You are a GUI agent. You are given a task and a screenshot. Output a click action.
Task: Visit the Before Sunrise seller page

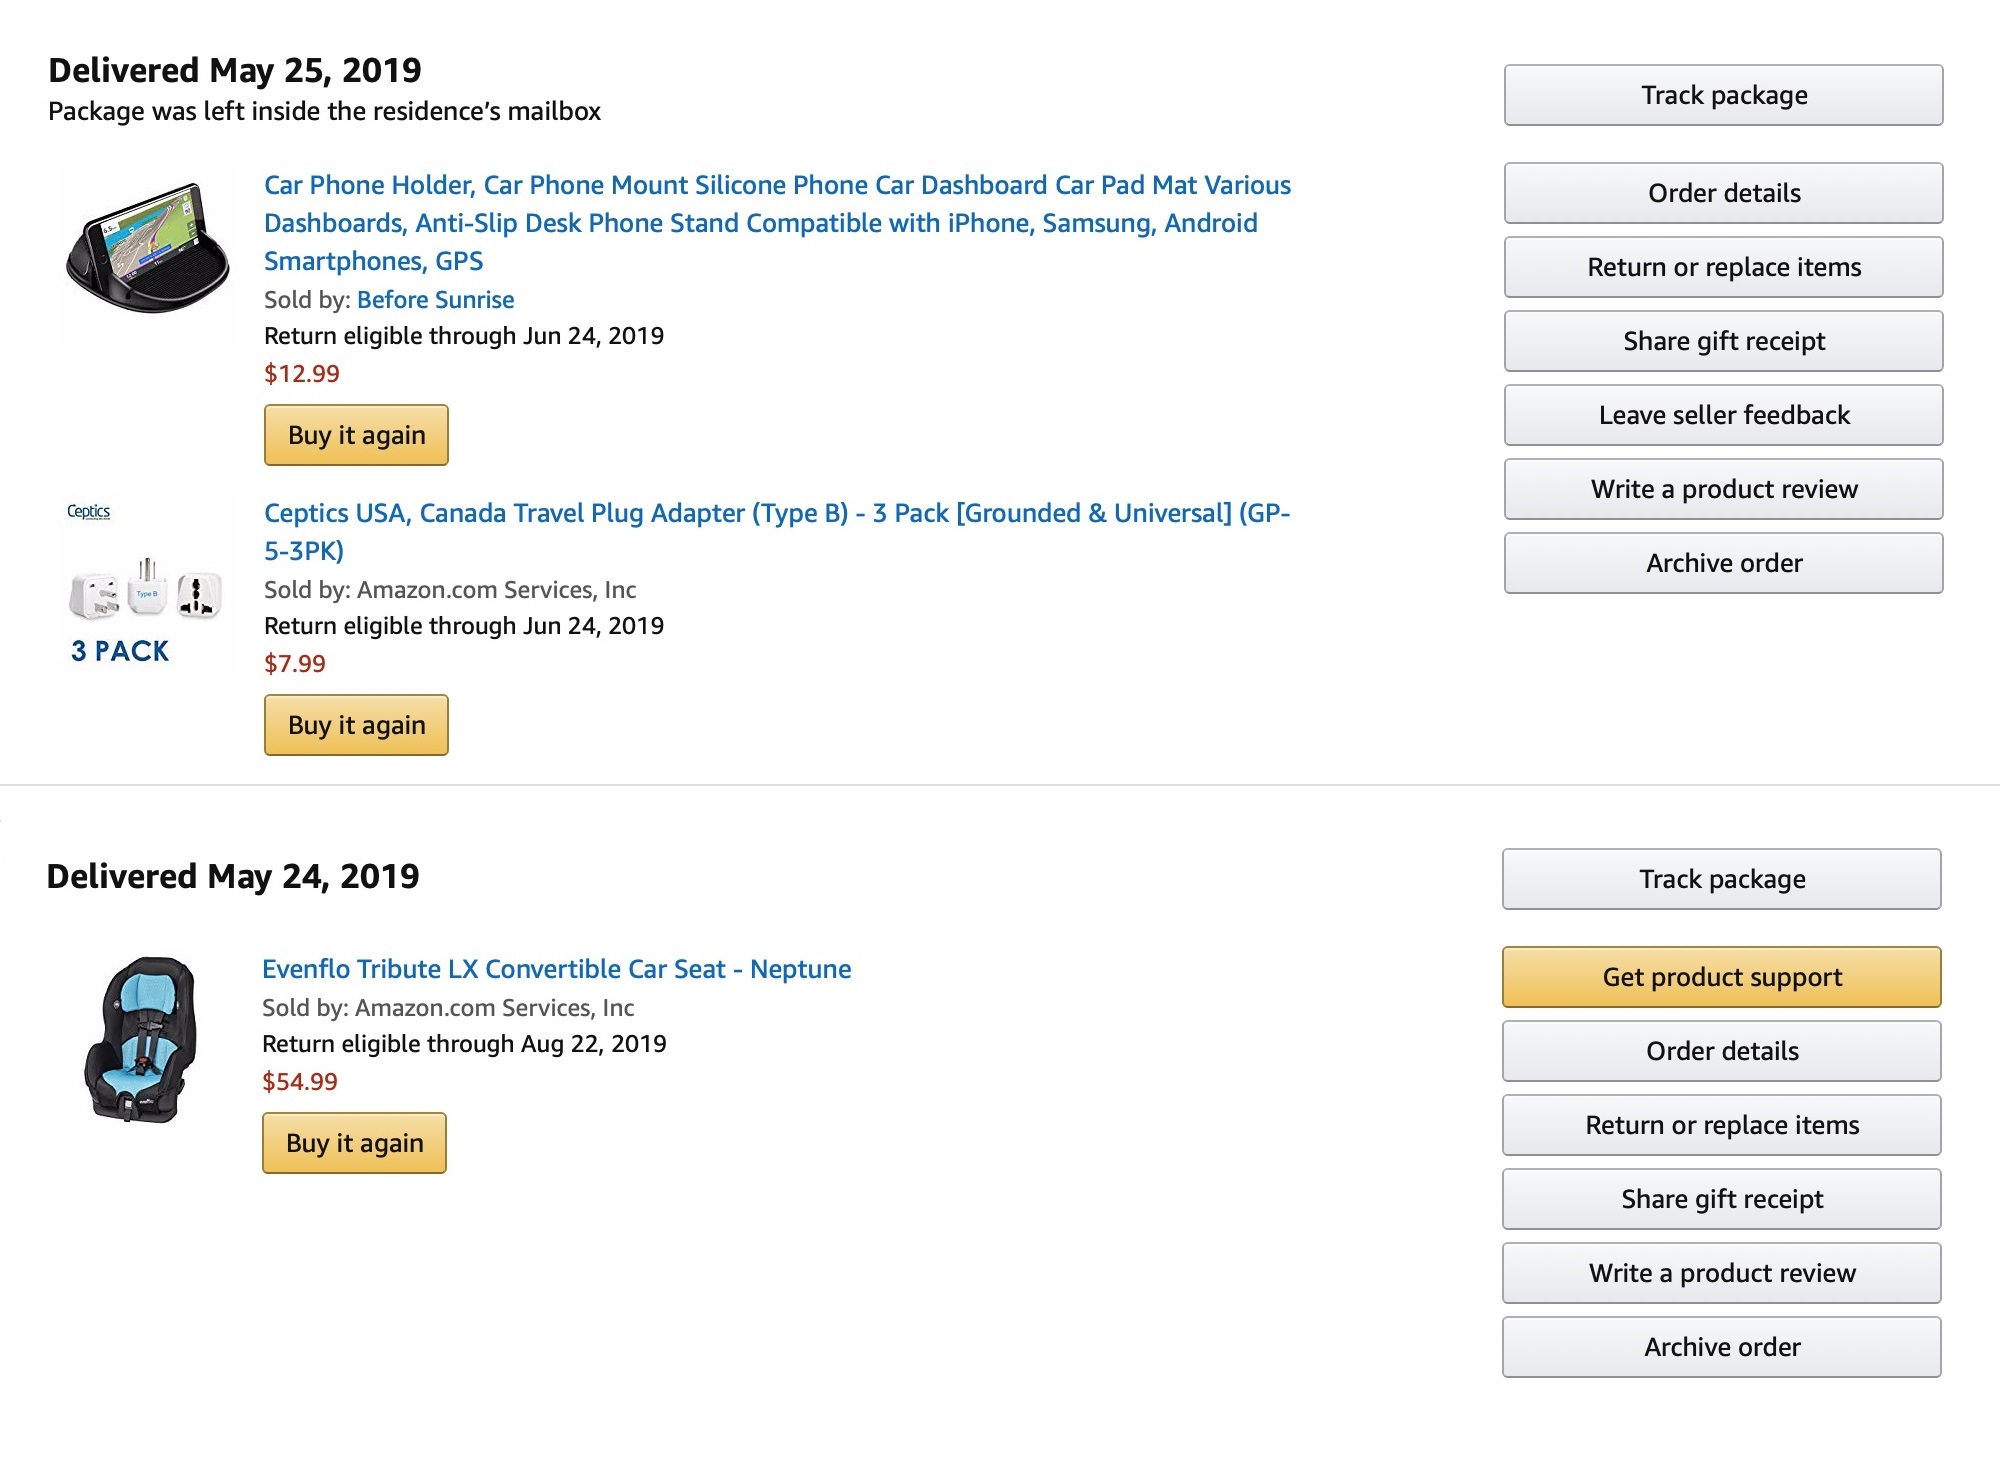[x=435, y=300]
